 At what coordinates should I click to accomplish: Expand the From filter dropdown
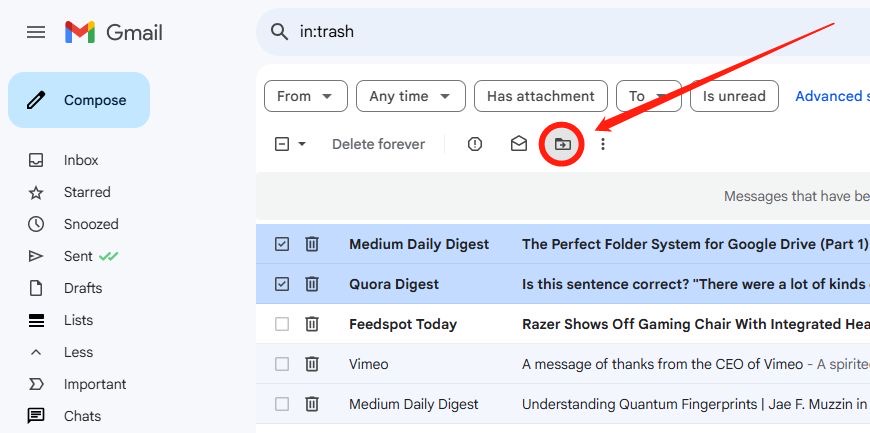pyautogui.click(x=306, y=96)
